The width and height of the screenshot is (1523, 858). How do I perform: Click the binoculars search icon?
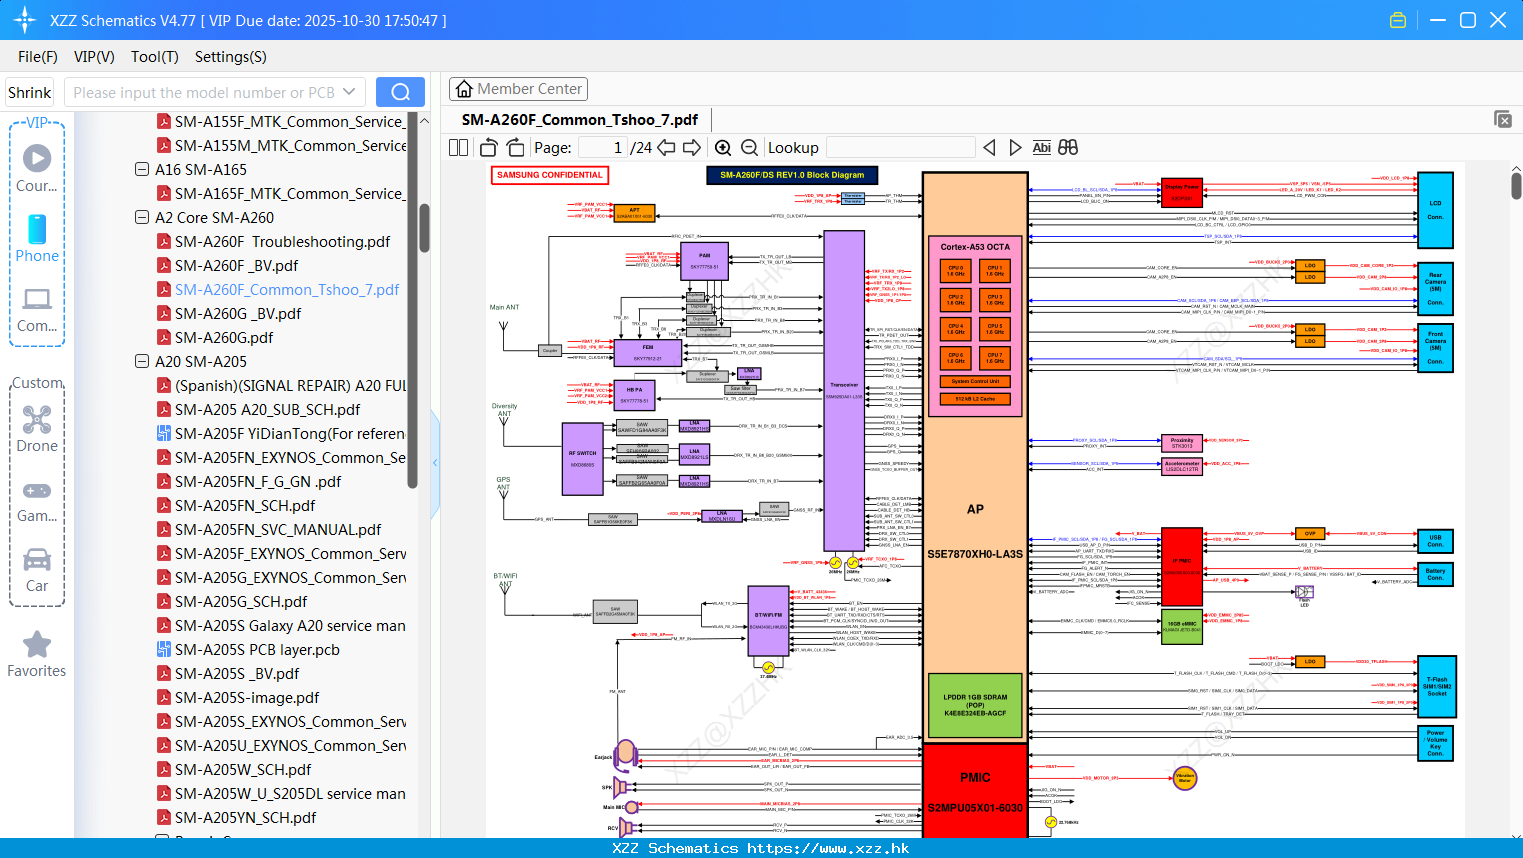coord(1068,148)
